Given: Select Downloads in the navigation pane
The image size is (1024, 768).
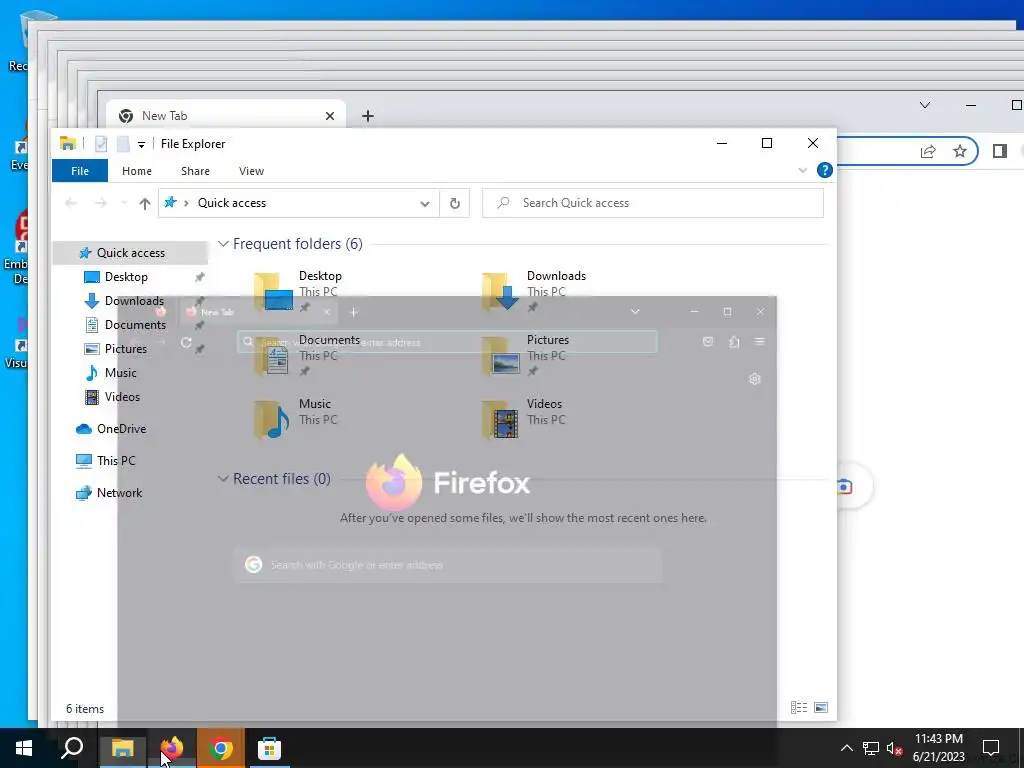Looking at the screenshot, I should pos(134,301).
